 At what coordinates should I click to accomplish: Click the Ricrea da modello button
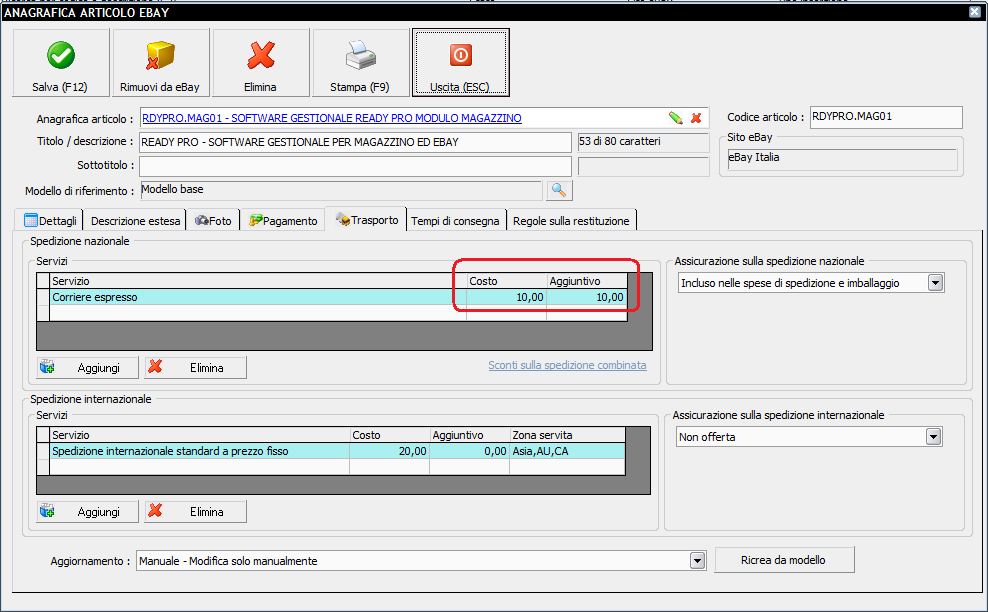tap(784, 560)
